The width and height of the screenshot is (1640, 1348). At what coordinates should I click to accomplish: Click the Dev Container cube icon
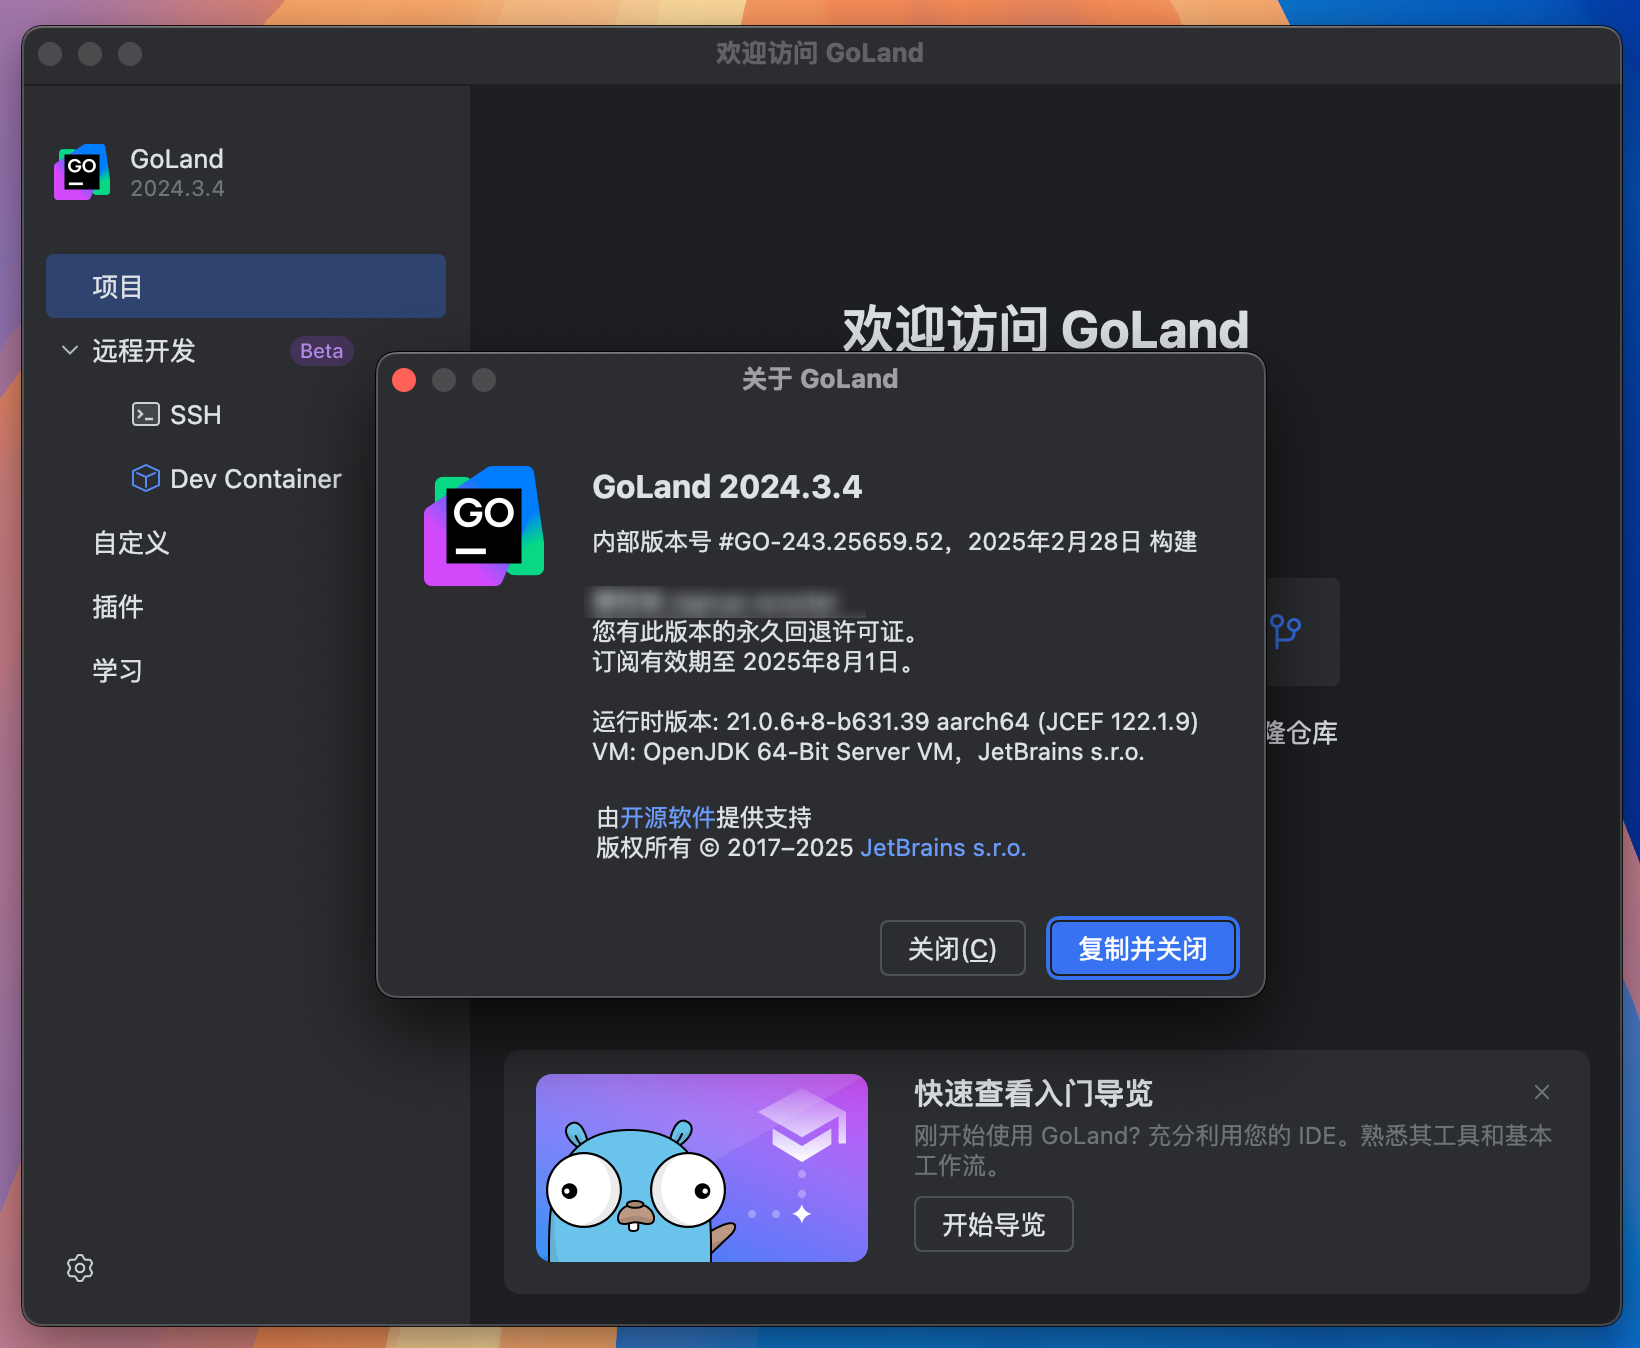pos(146,478)
